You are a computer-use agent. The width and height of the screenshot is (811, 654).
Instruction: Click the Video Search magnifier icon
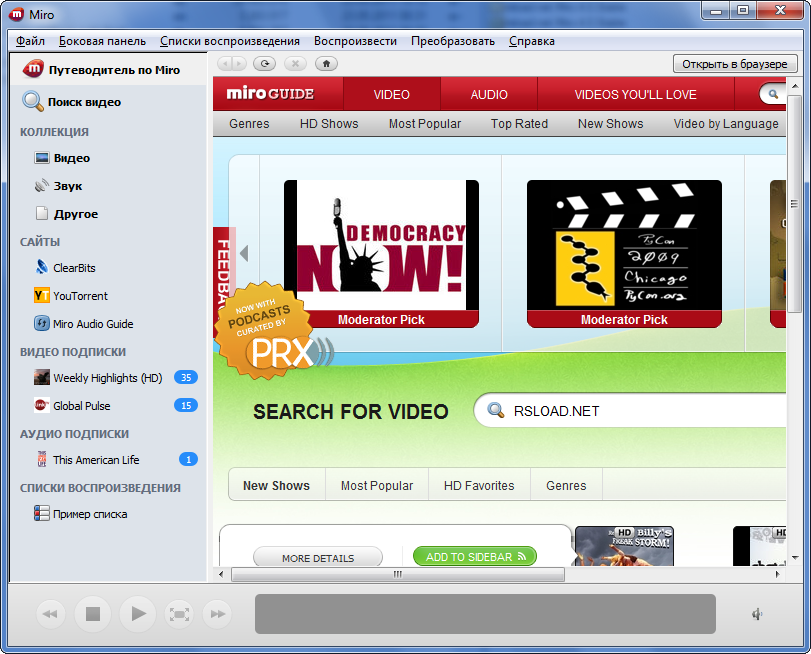[x=33, y=101]
